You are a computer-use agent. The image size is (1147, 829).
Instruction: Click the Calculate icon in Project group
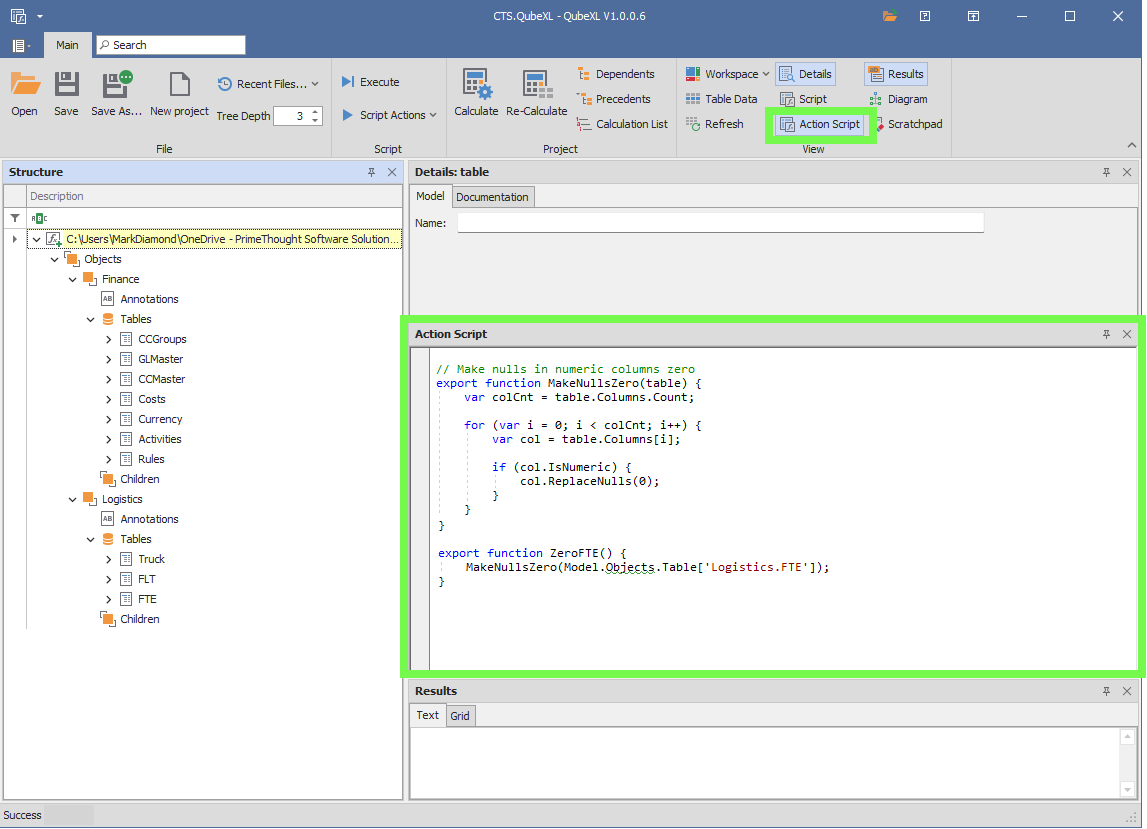coord(476,93)
